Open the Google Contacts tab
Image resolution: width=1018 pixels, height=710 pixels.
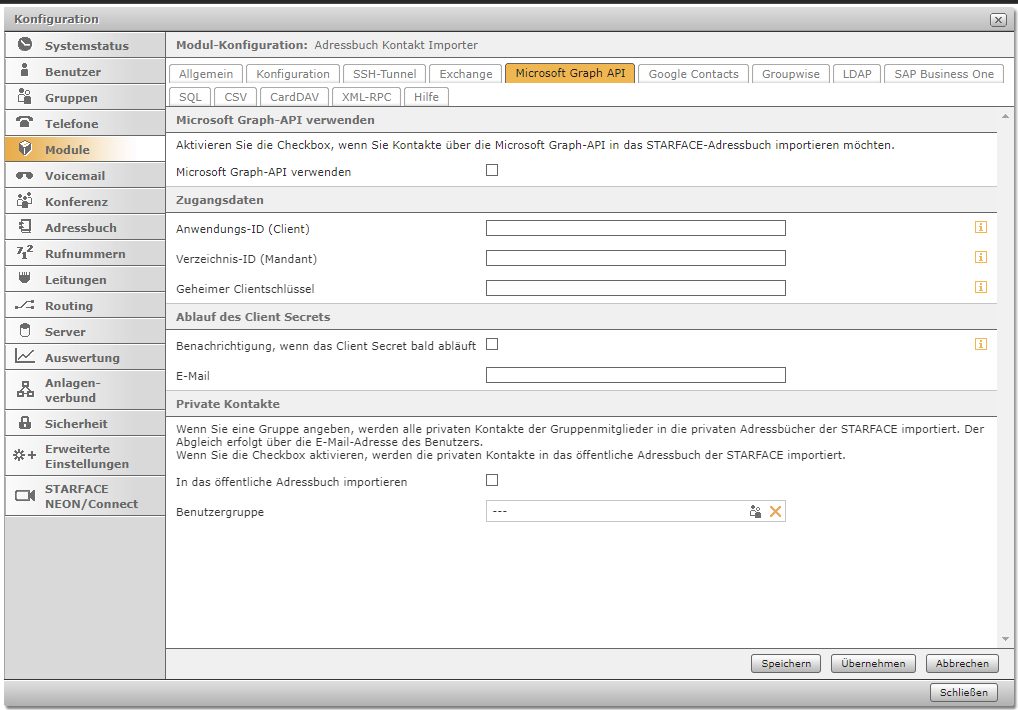click(x=693, y=74)
